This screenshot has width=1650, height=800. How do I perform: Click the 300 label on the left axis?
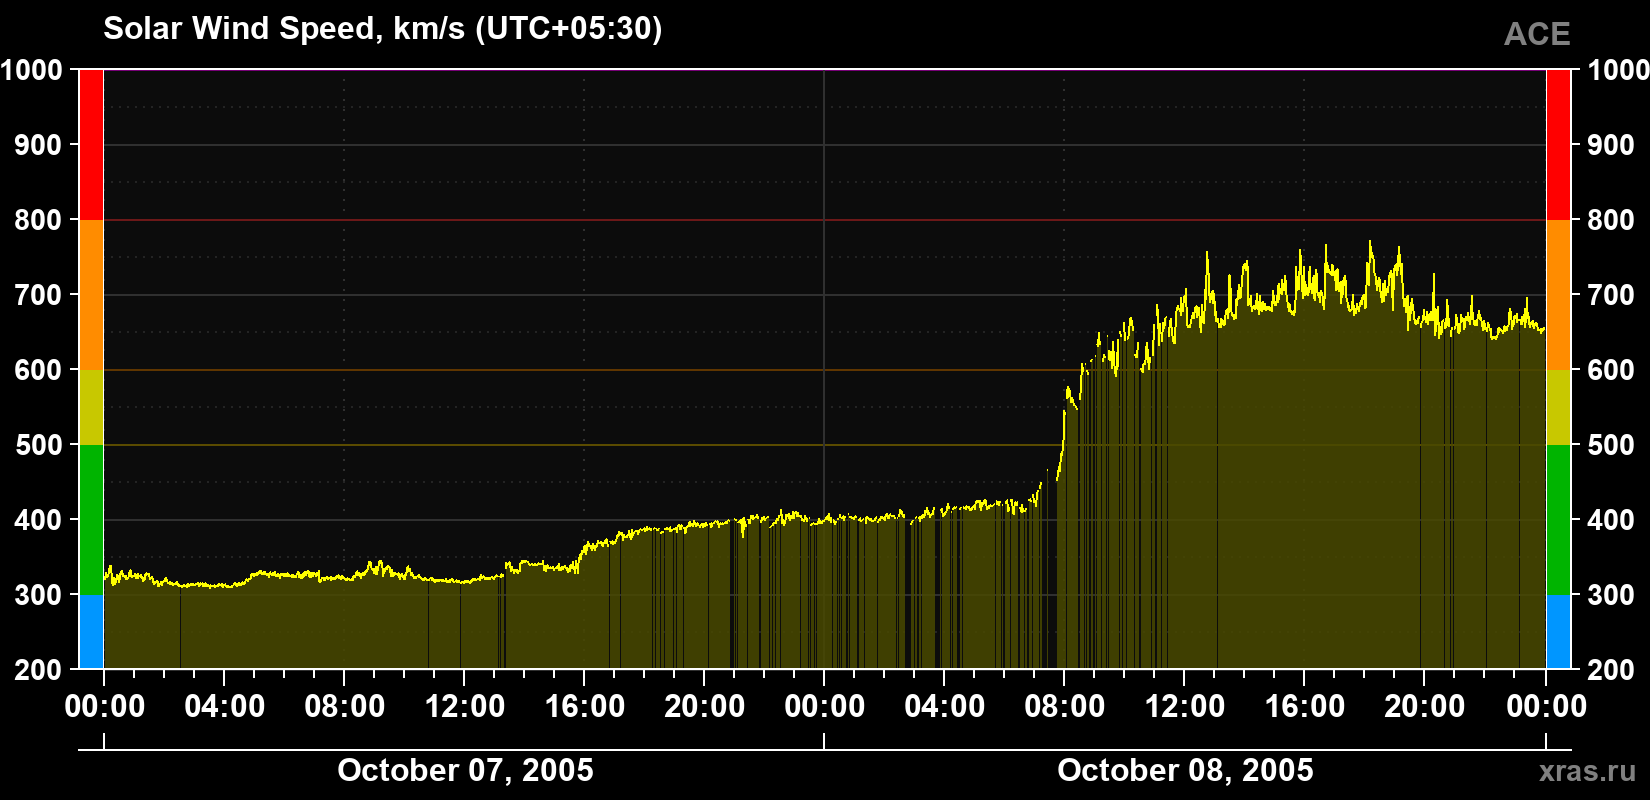click(x=38, y=595)
